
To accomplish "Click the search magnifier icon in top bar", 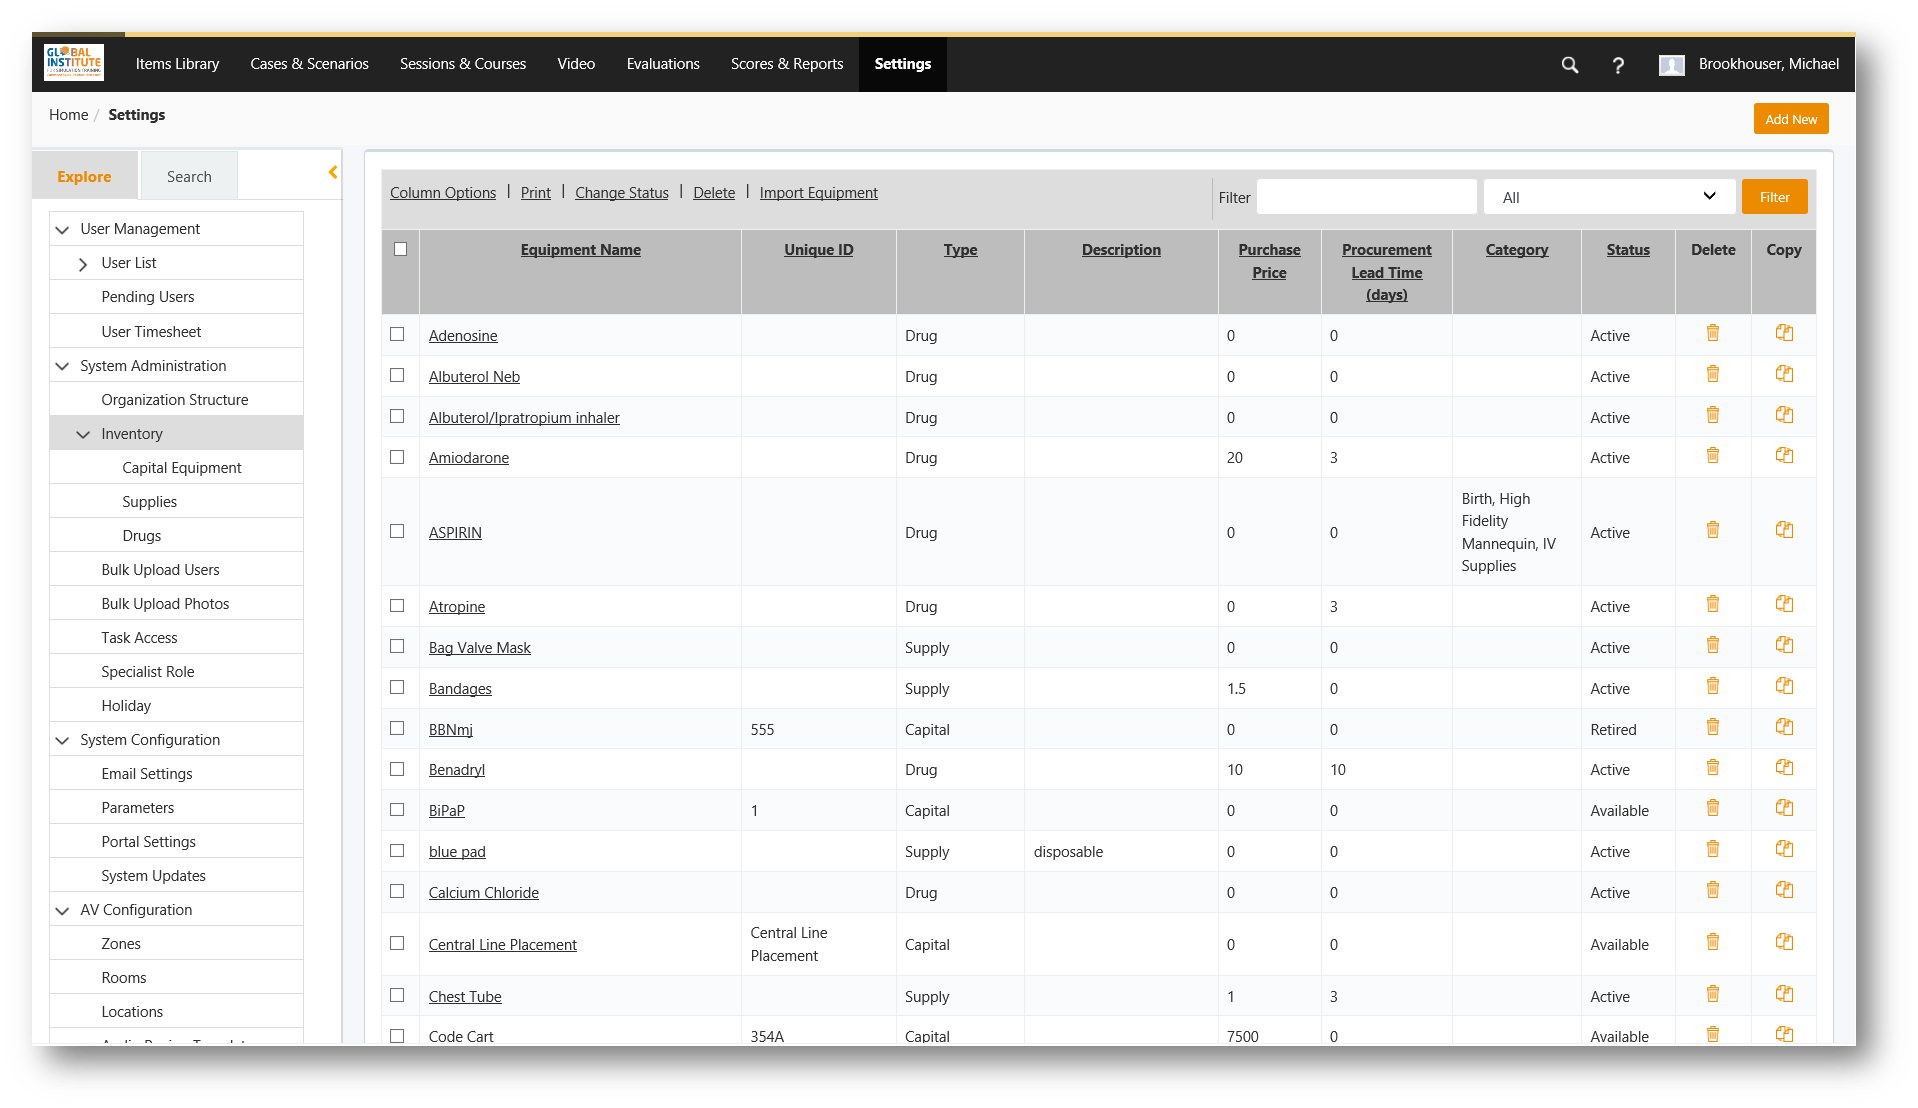I will (x=1569, y=65).
